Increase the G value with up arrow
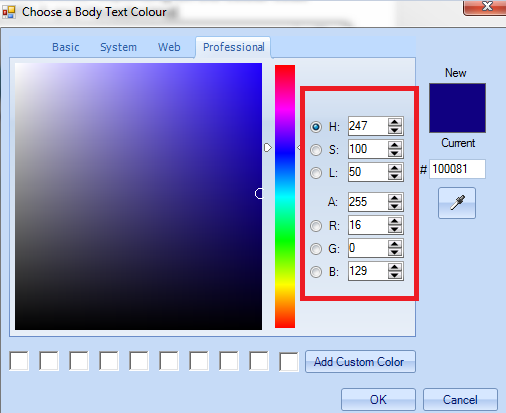 (395, 244)
